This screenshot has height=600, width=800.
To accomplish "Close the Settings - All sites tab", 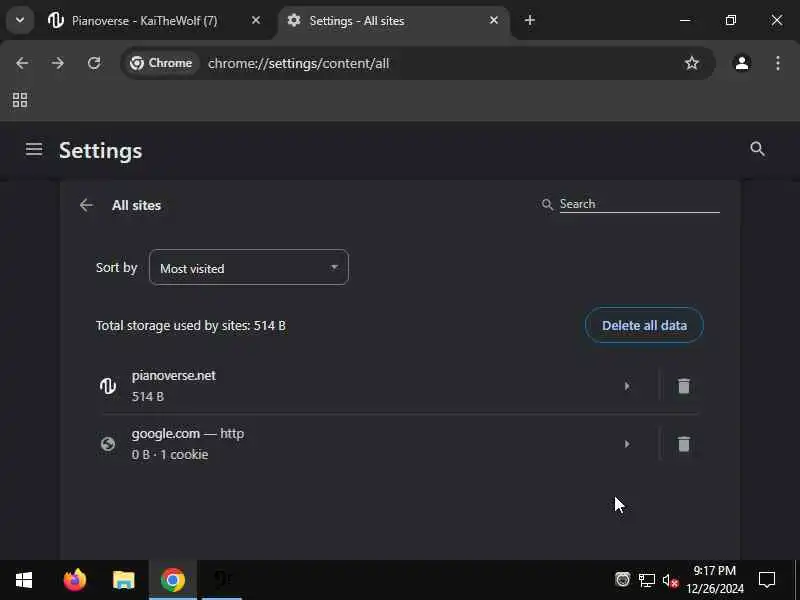I will pos(493,20).
